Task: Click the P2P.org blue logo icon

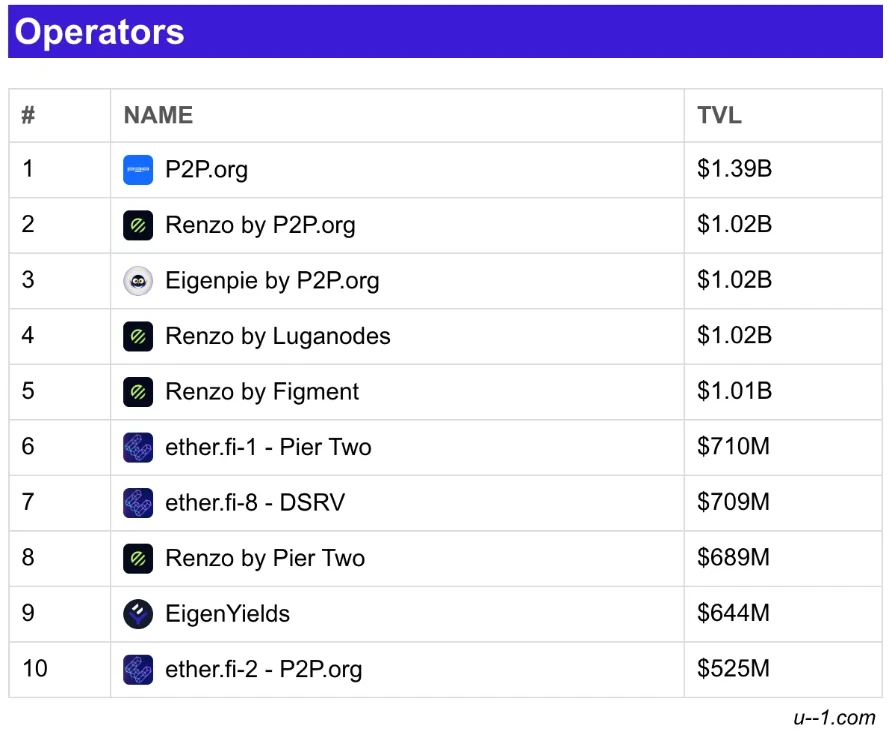Action: click(x=138, y=170)
